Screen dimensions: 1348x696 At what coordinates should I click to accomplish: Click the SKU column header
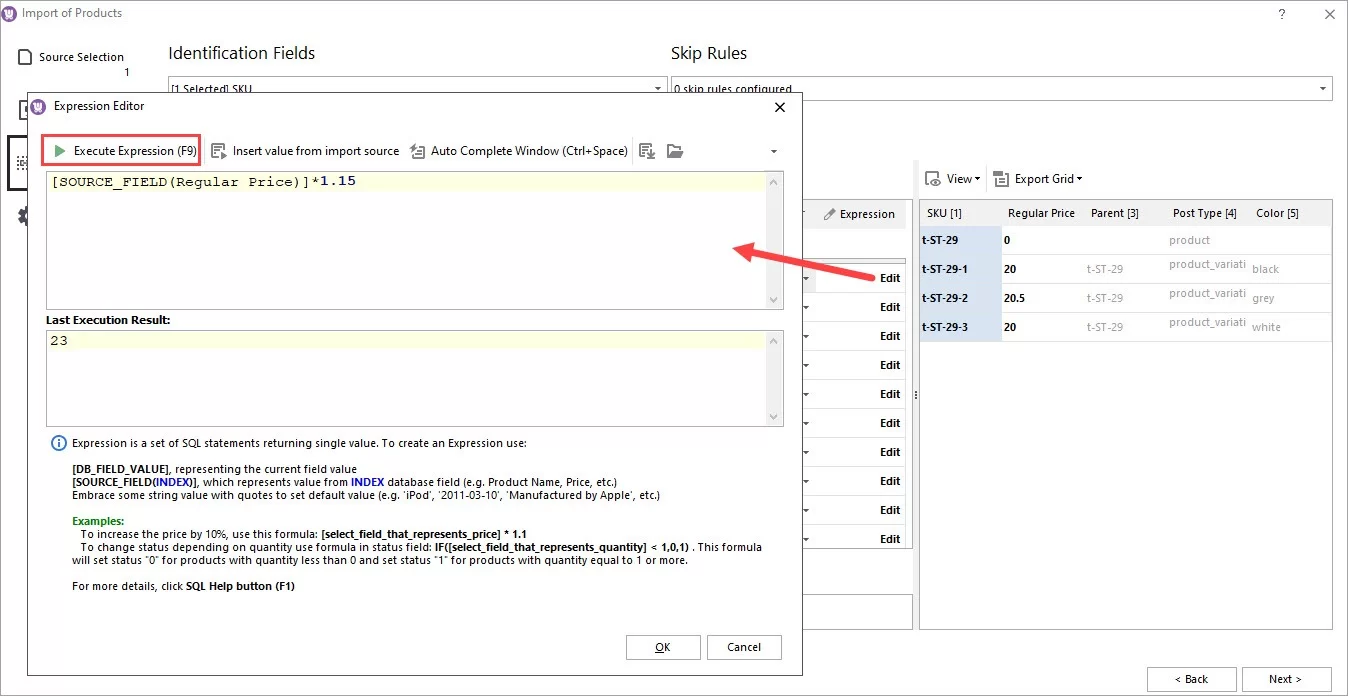pos(947,212)
